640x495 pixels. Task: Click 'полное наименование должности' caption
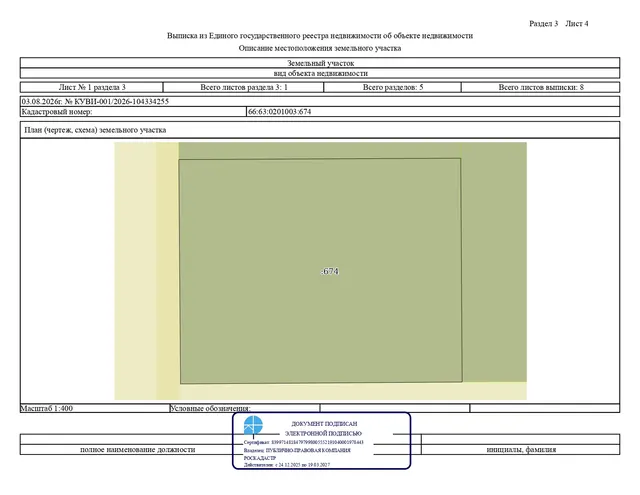click(138, 450)
